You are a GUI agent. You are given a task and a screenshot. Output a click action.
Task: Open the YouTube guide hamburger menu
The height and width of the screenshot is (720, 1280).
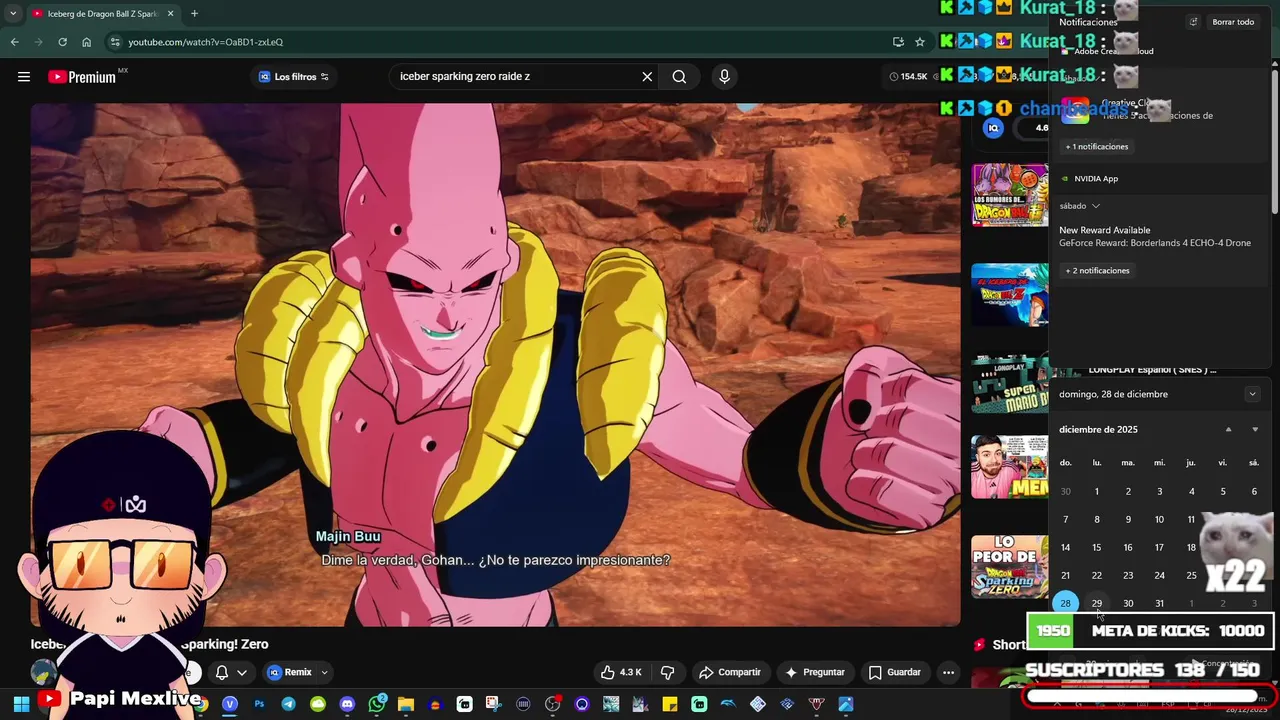[24, 77]
